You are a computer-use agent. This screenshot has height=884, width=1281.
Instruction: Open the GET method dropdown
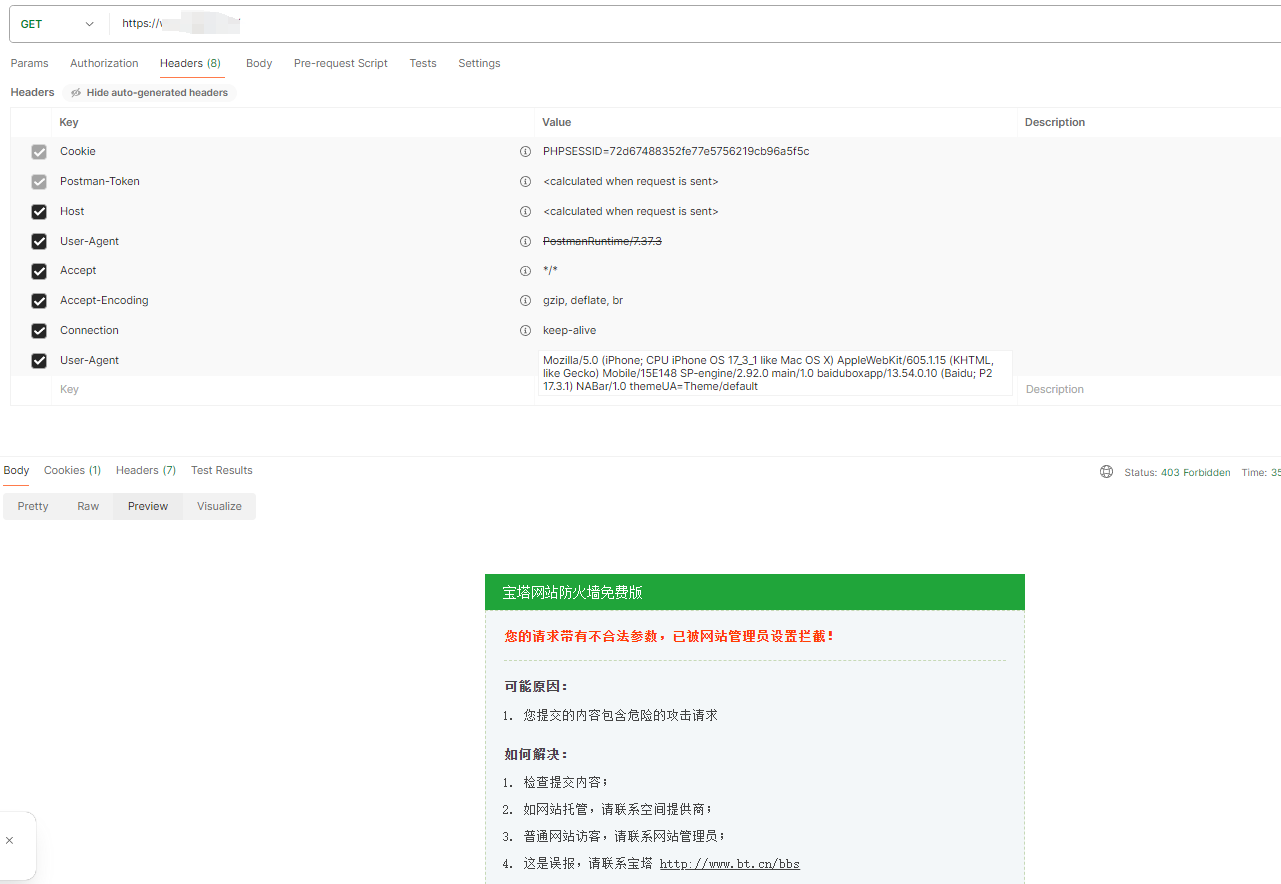(58, 24)
